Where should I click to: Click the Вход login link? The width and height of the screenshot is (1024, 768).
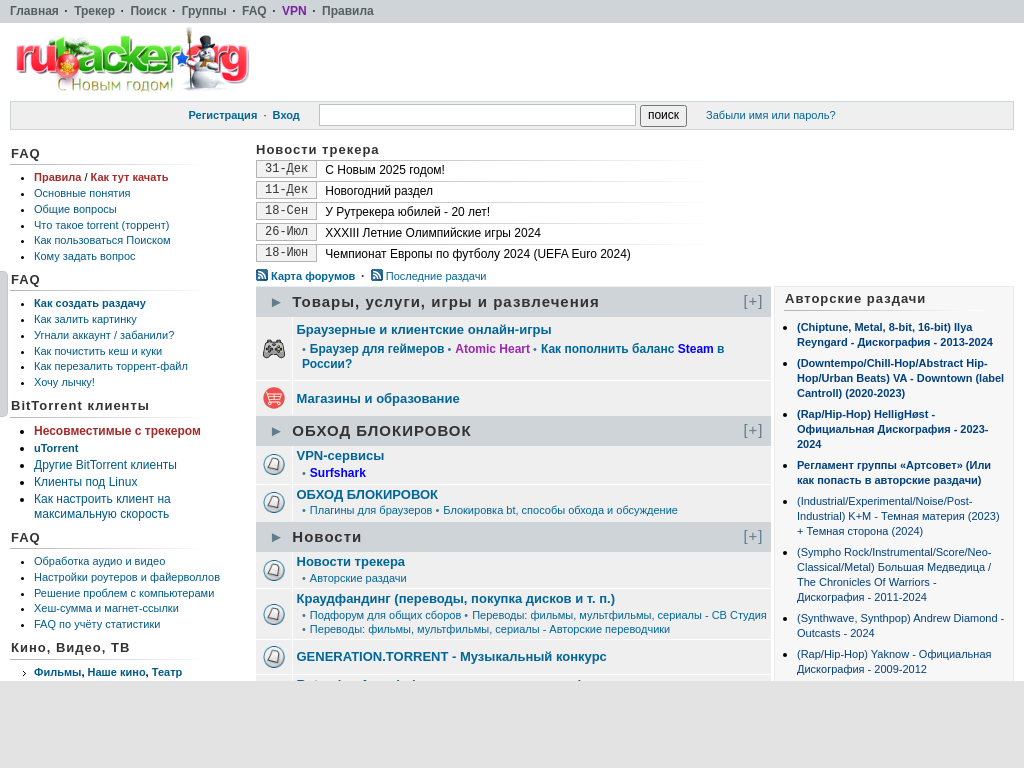pos(286,115)
